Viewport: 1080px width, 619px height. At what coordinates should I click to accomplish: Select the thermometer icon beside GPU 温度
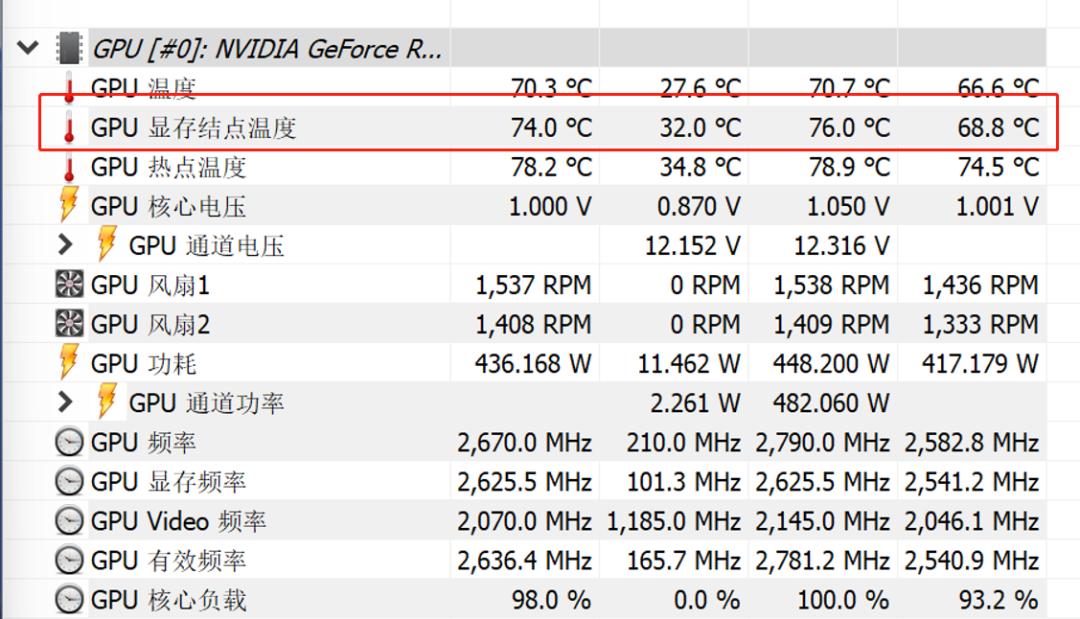click(67, 87)
